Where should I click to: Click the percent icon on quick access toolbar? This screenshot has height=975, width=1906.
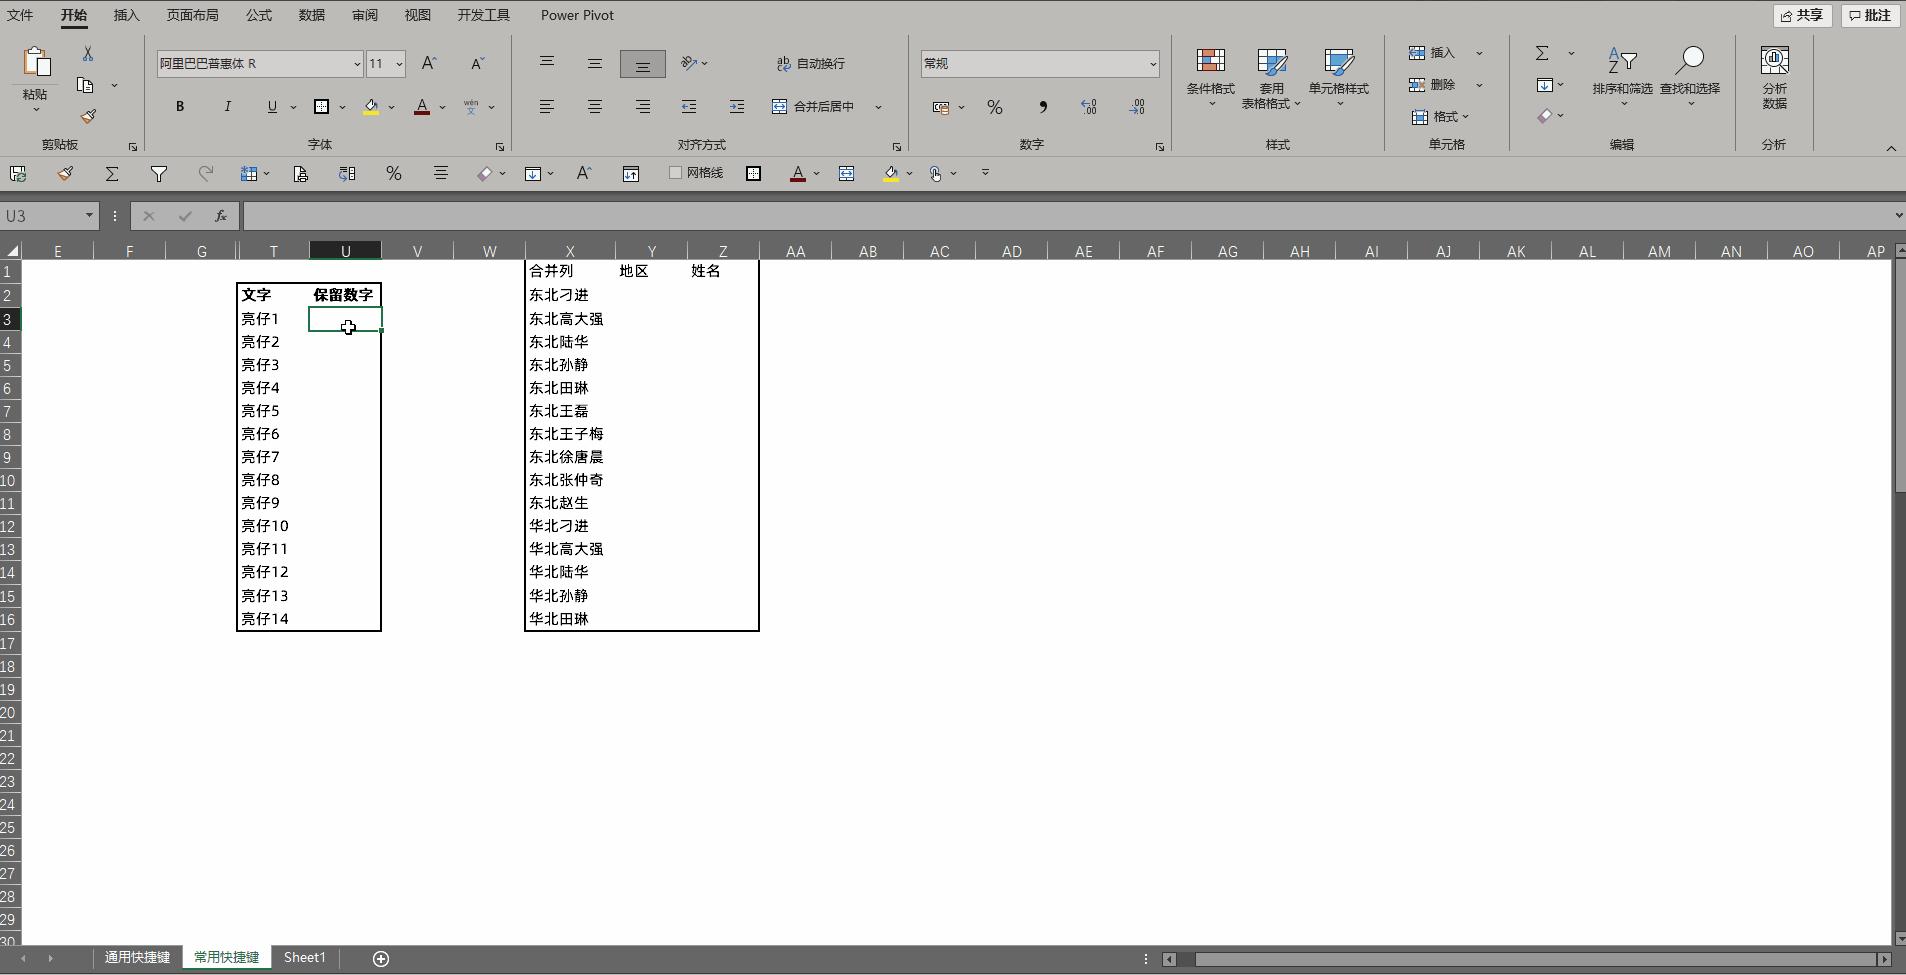point(394,174)
